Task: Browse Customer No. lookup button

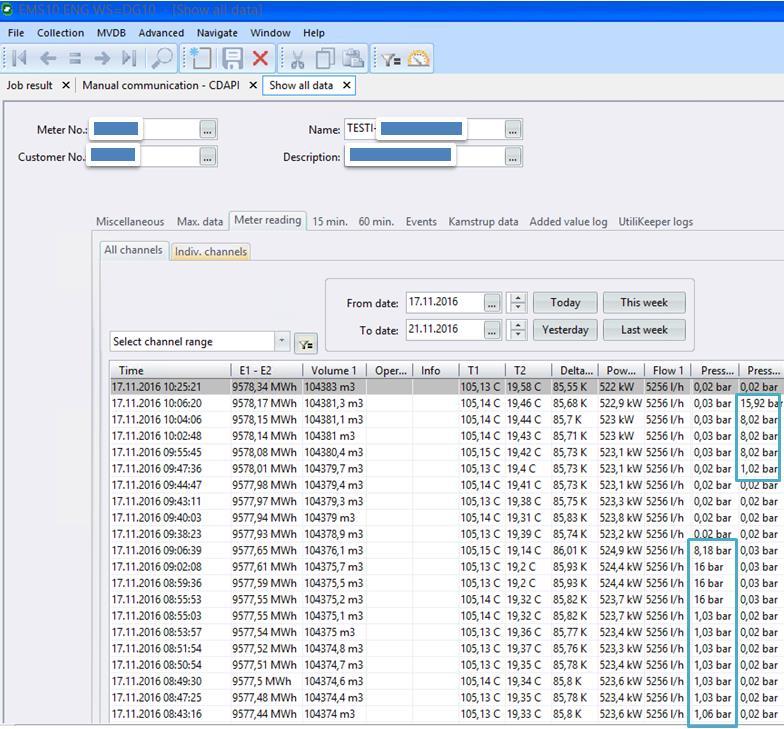Action: 208,157
